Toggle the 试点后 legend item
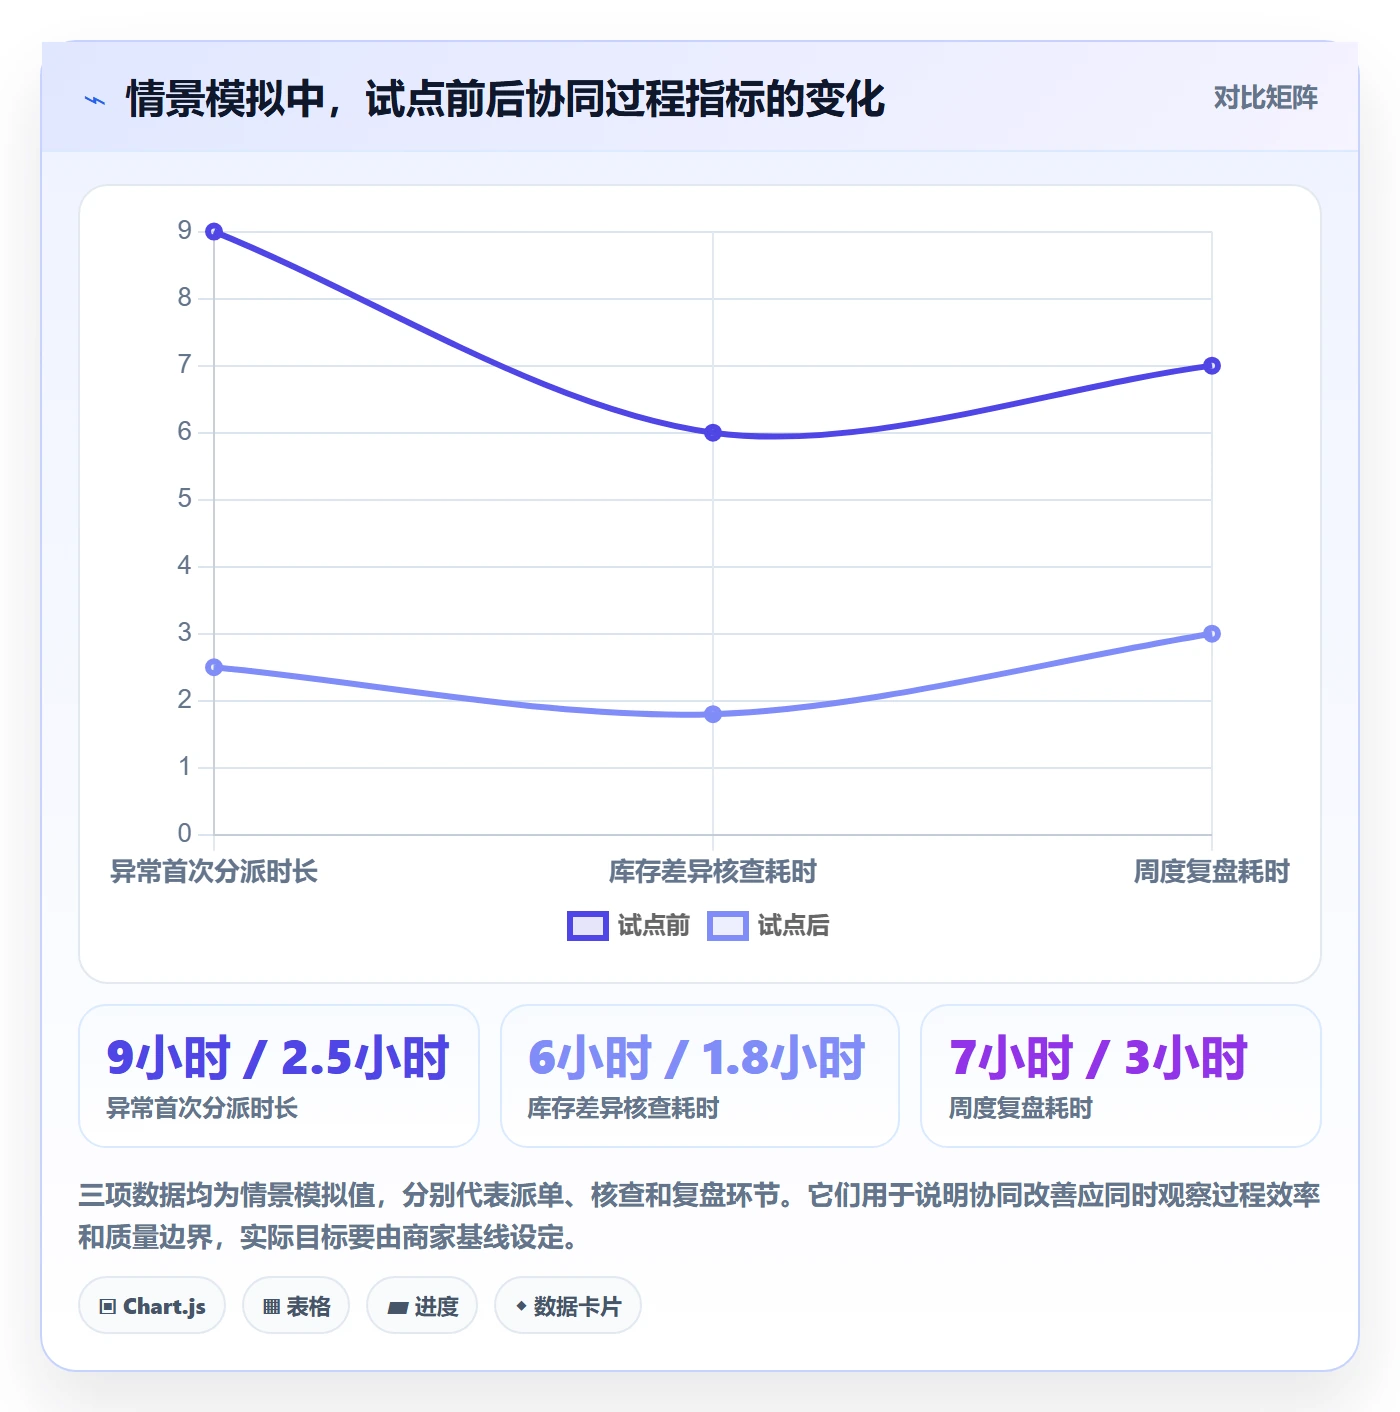 (769, 926)
